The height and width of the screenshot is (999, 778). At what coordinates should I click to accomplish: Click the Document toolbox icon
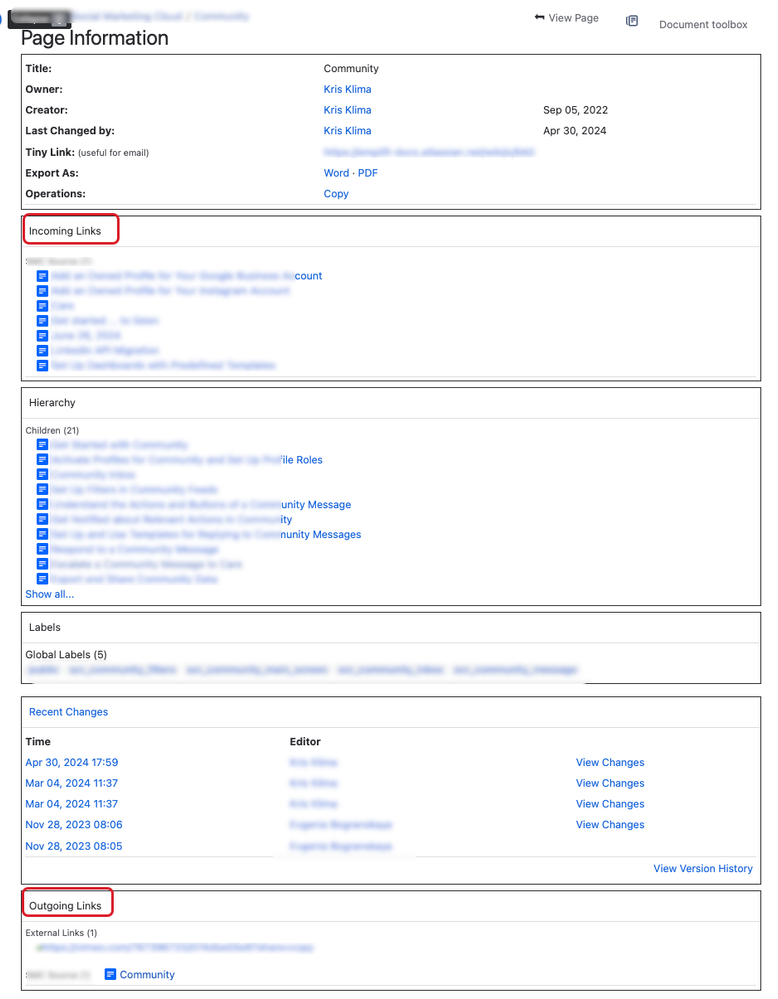631,21
